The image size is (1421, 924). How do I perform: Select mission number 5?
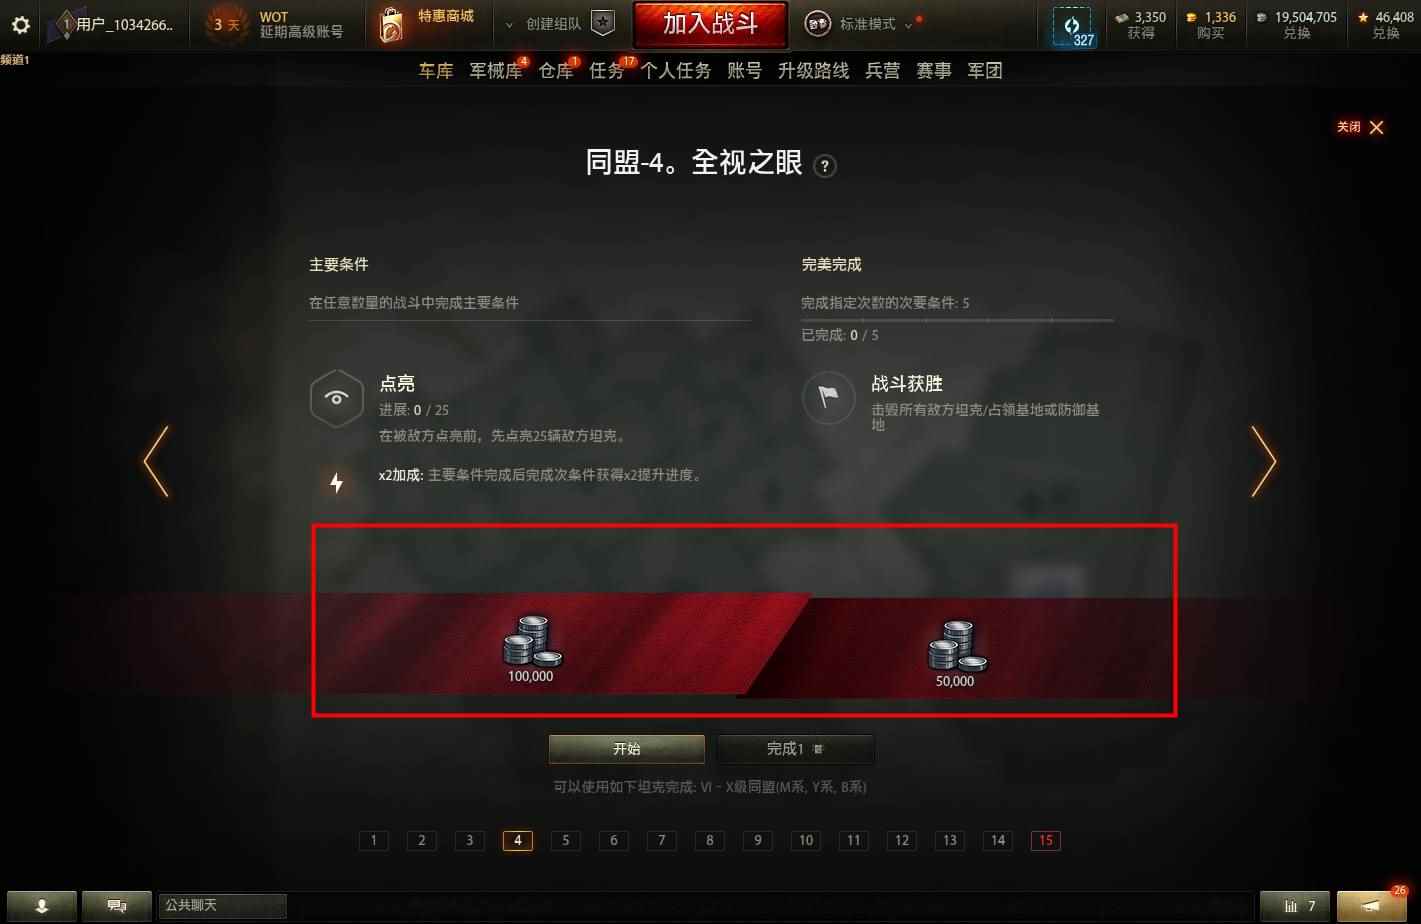[x=566, y=840]
